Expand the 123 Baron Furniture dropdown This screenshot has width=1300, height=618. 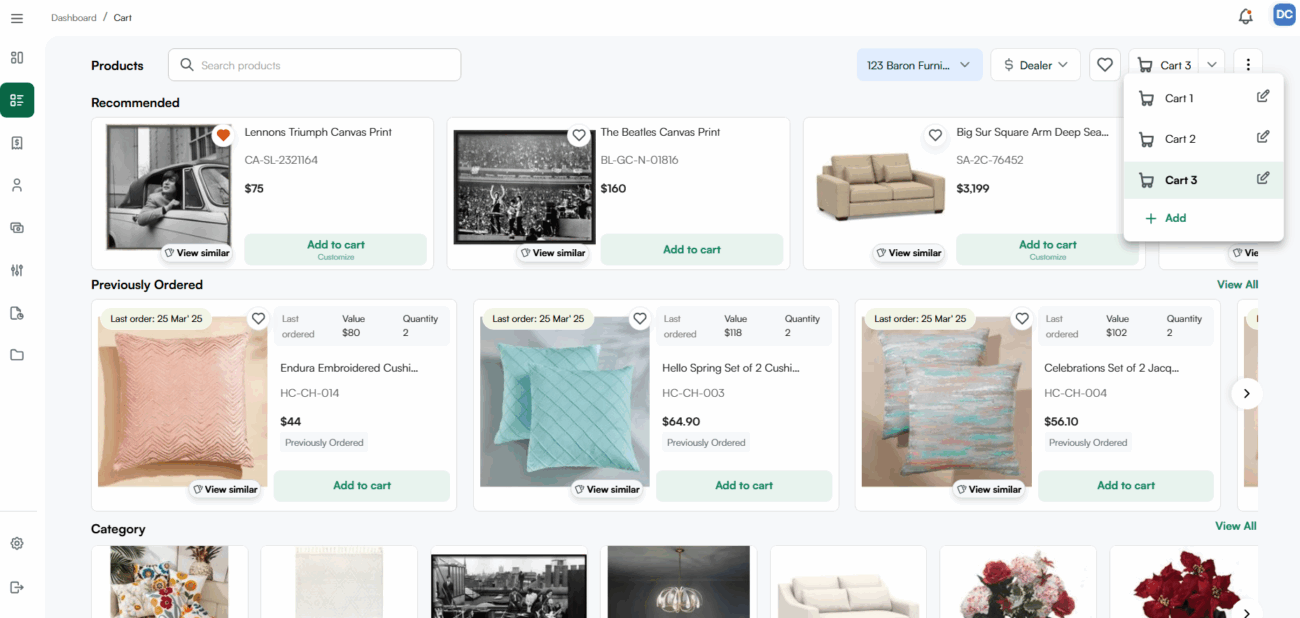919,65
